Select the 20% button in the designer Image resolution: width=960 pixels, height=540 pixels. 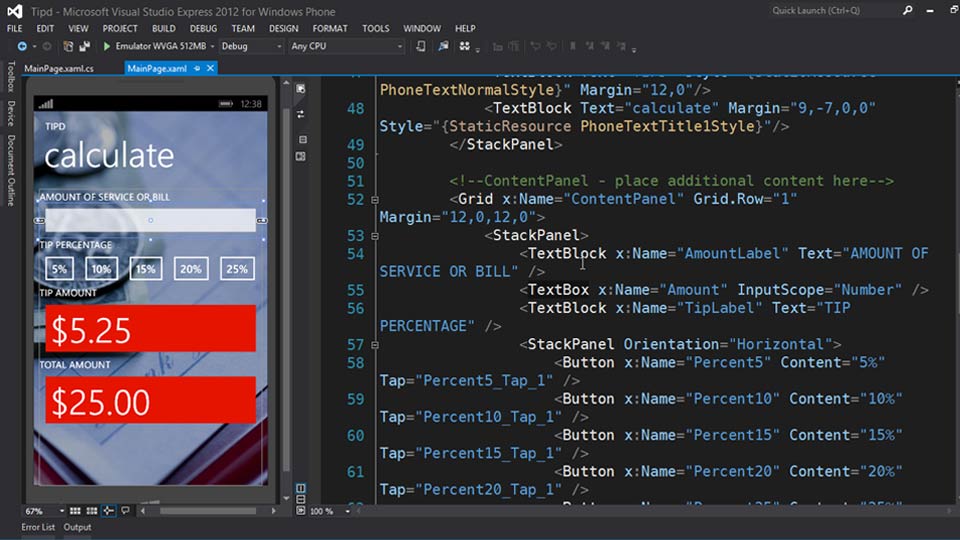pyautogui.click(x=190, y=269)
